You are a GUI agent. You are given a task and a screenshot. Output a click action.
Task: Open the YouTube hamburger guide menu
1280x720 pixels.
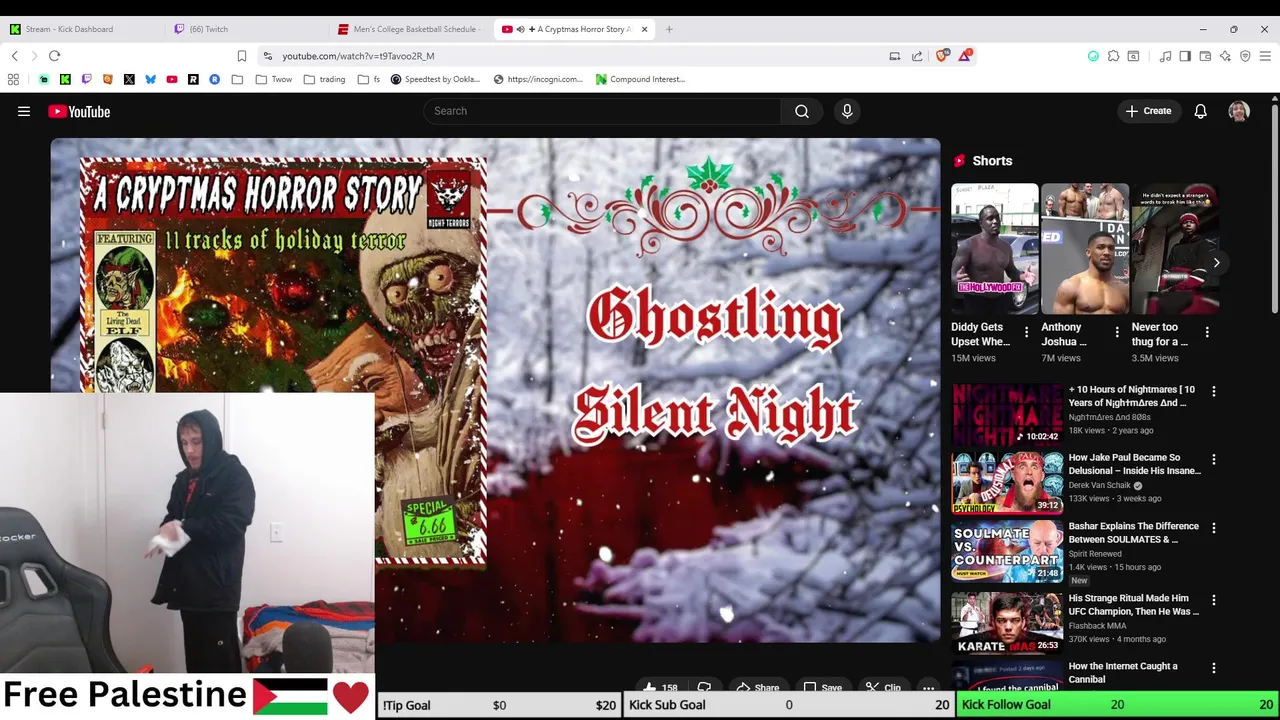[x=24, y=111]
